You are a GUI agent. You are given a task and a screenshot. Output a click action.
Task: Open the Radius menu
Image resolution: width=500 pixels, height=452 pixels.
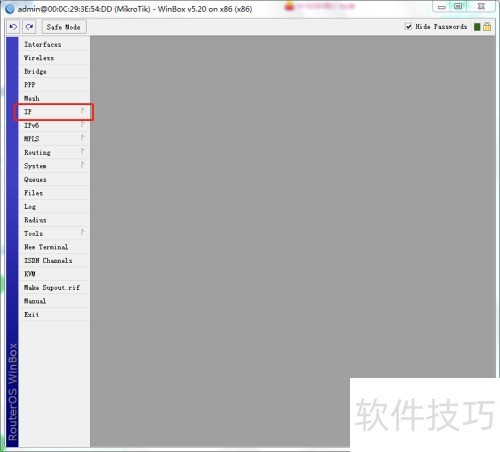(x=54, y=220)
